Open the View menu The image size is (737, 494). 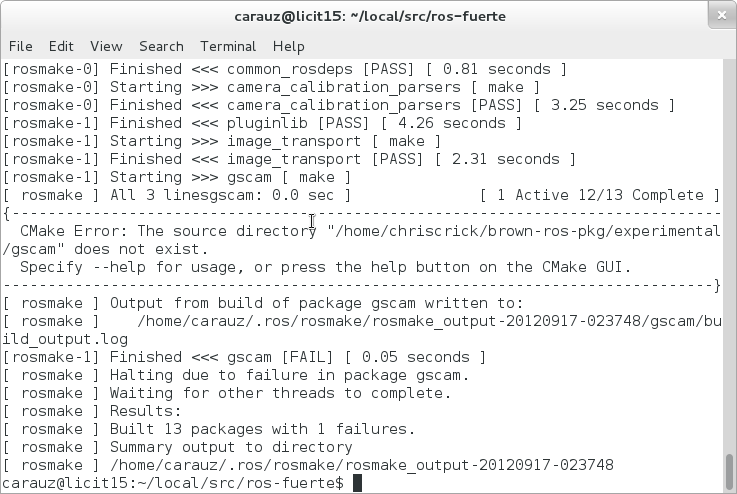106,46
